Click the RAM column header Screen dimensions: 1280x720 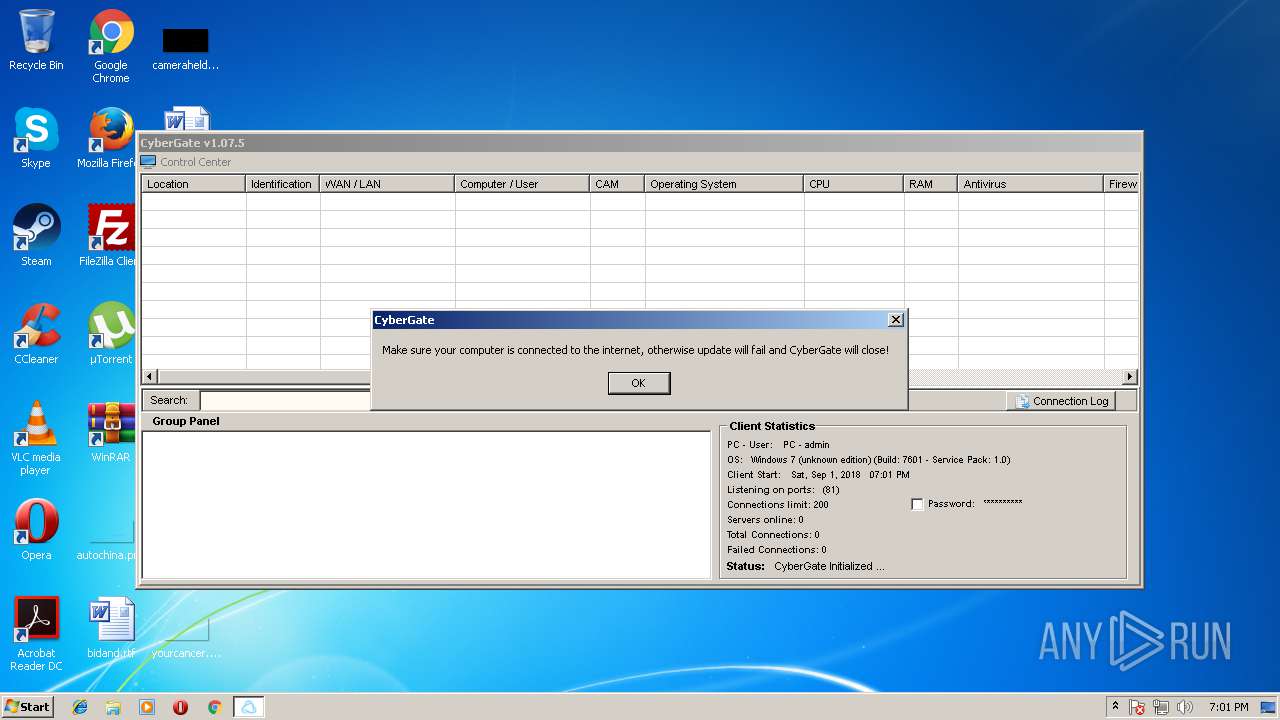pyautogui.click(x=931, y=184)
